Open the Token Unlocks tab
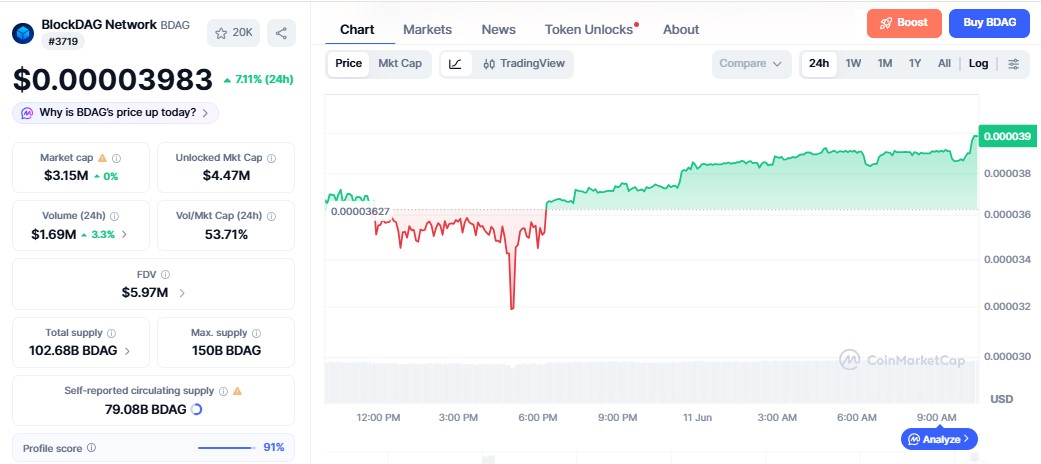 pos(589,30)
